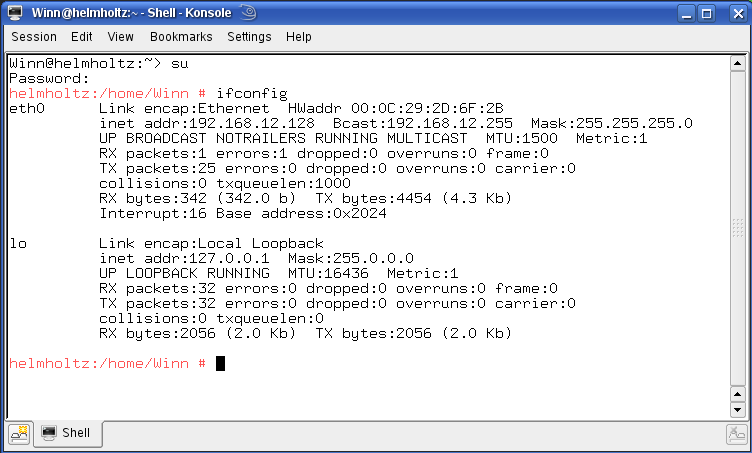
Task: Minimize the Konsole window
Action: click(687, 13)
